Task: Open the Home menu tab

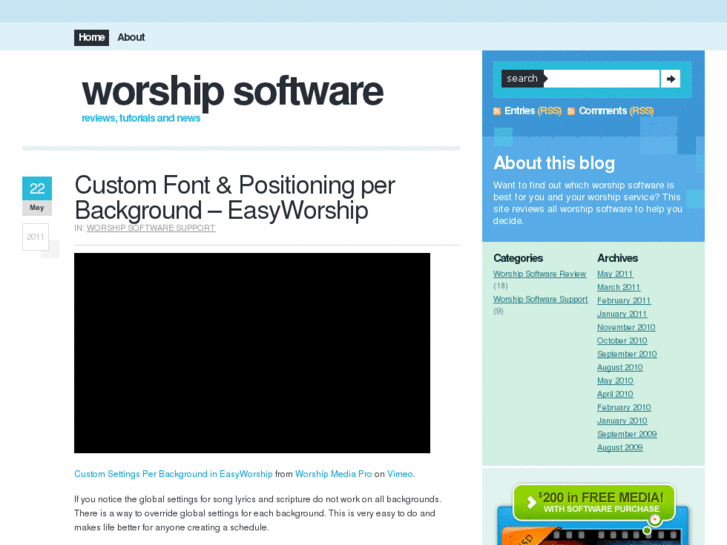Action: point(91,38)
